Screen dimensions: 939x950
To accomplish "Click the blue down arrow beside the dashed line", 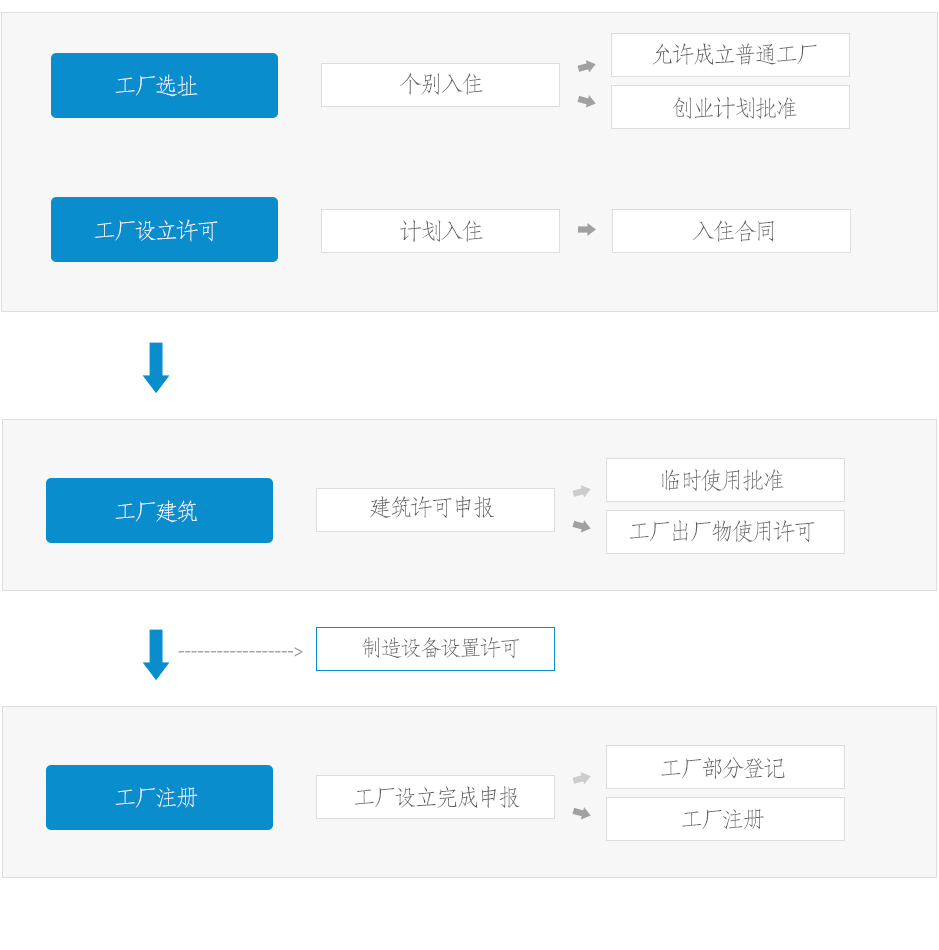I will point(156,655).
